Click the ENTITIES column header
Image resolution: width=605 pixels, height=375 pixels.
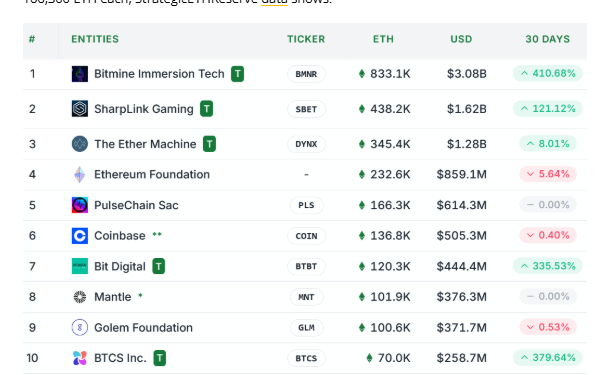(95, 39)
